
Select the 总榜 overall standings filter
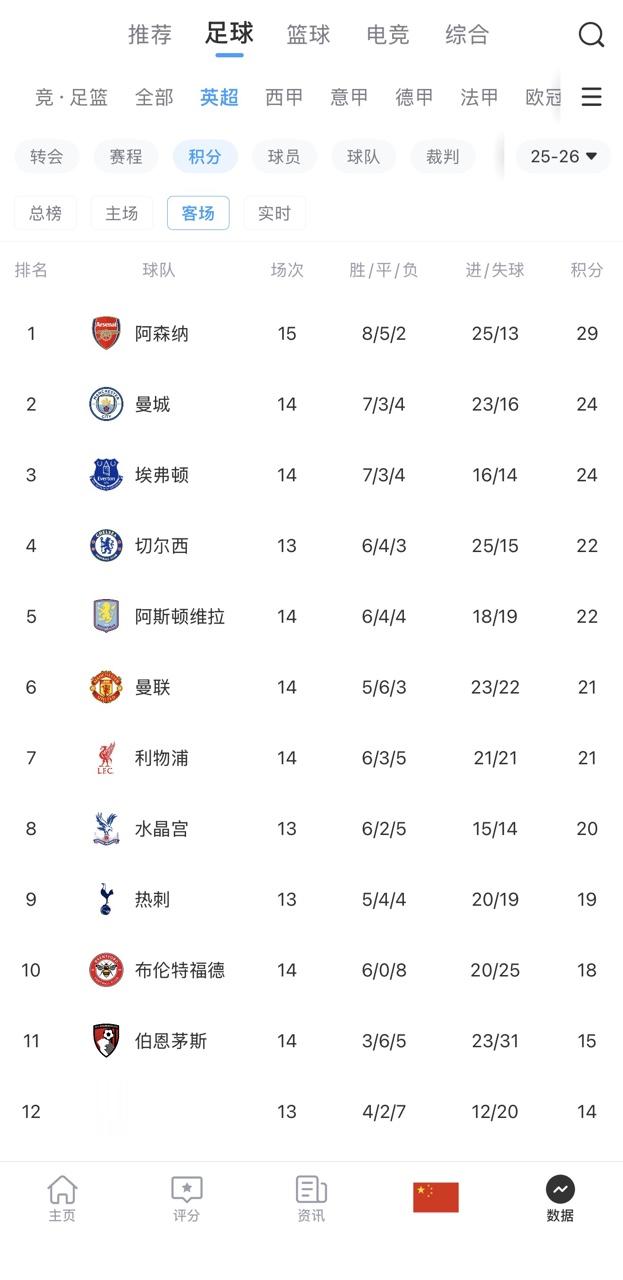[x=45, y=213]
